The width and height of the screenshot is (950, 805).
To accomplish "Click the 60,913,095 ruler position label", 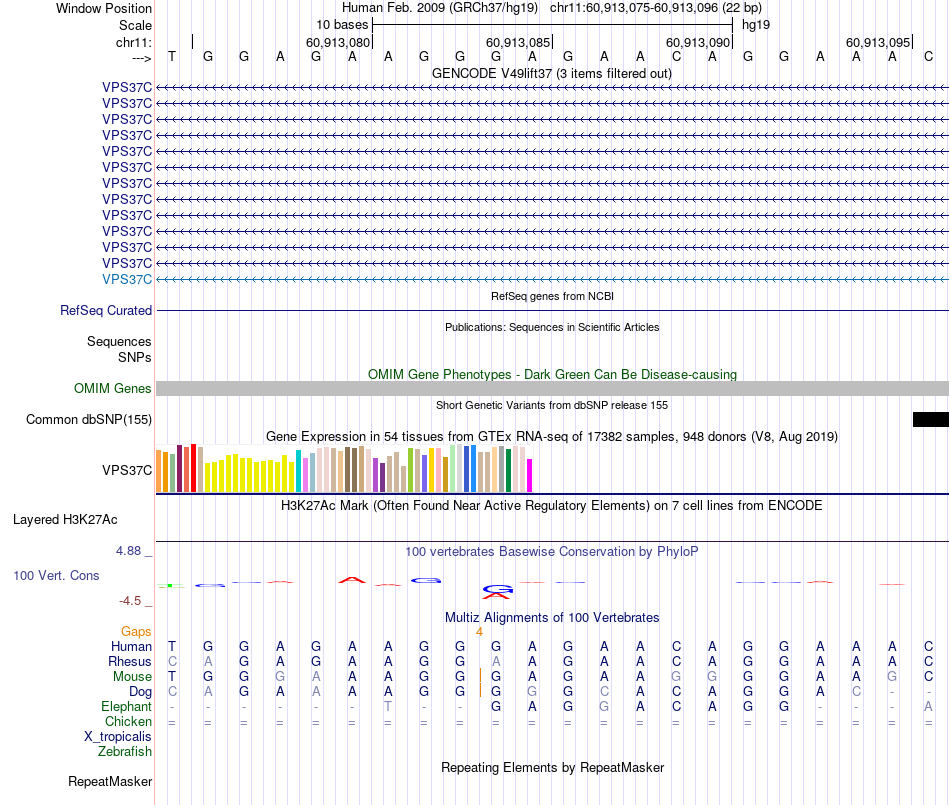I will click(878, 42).
